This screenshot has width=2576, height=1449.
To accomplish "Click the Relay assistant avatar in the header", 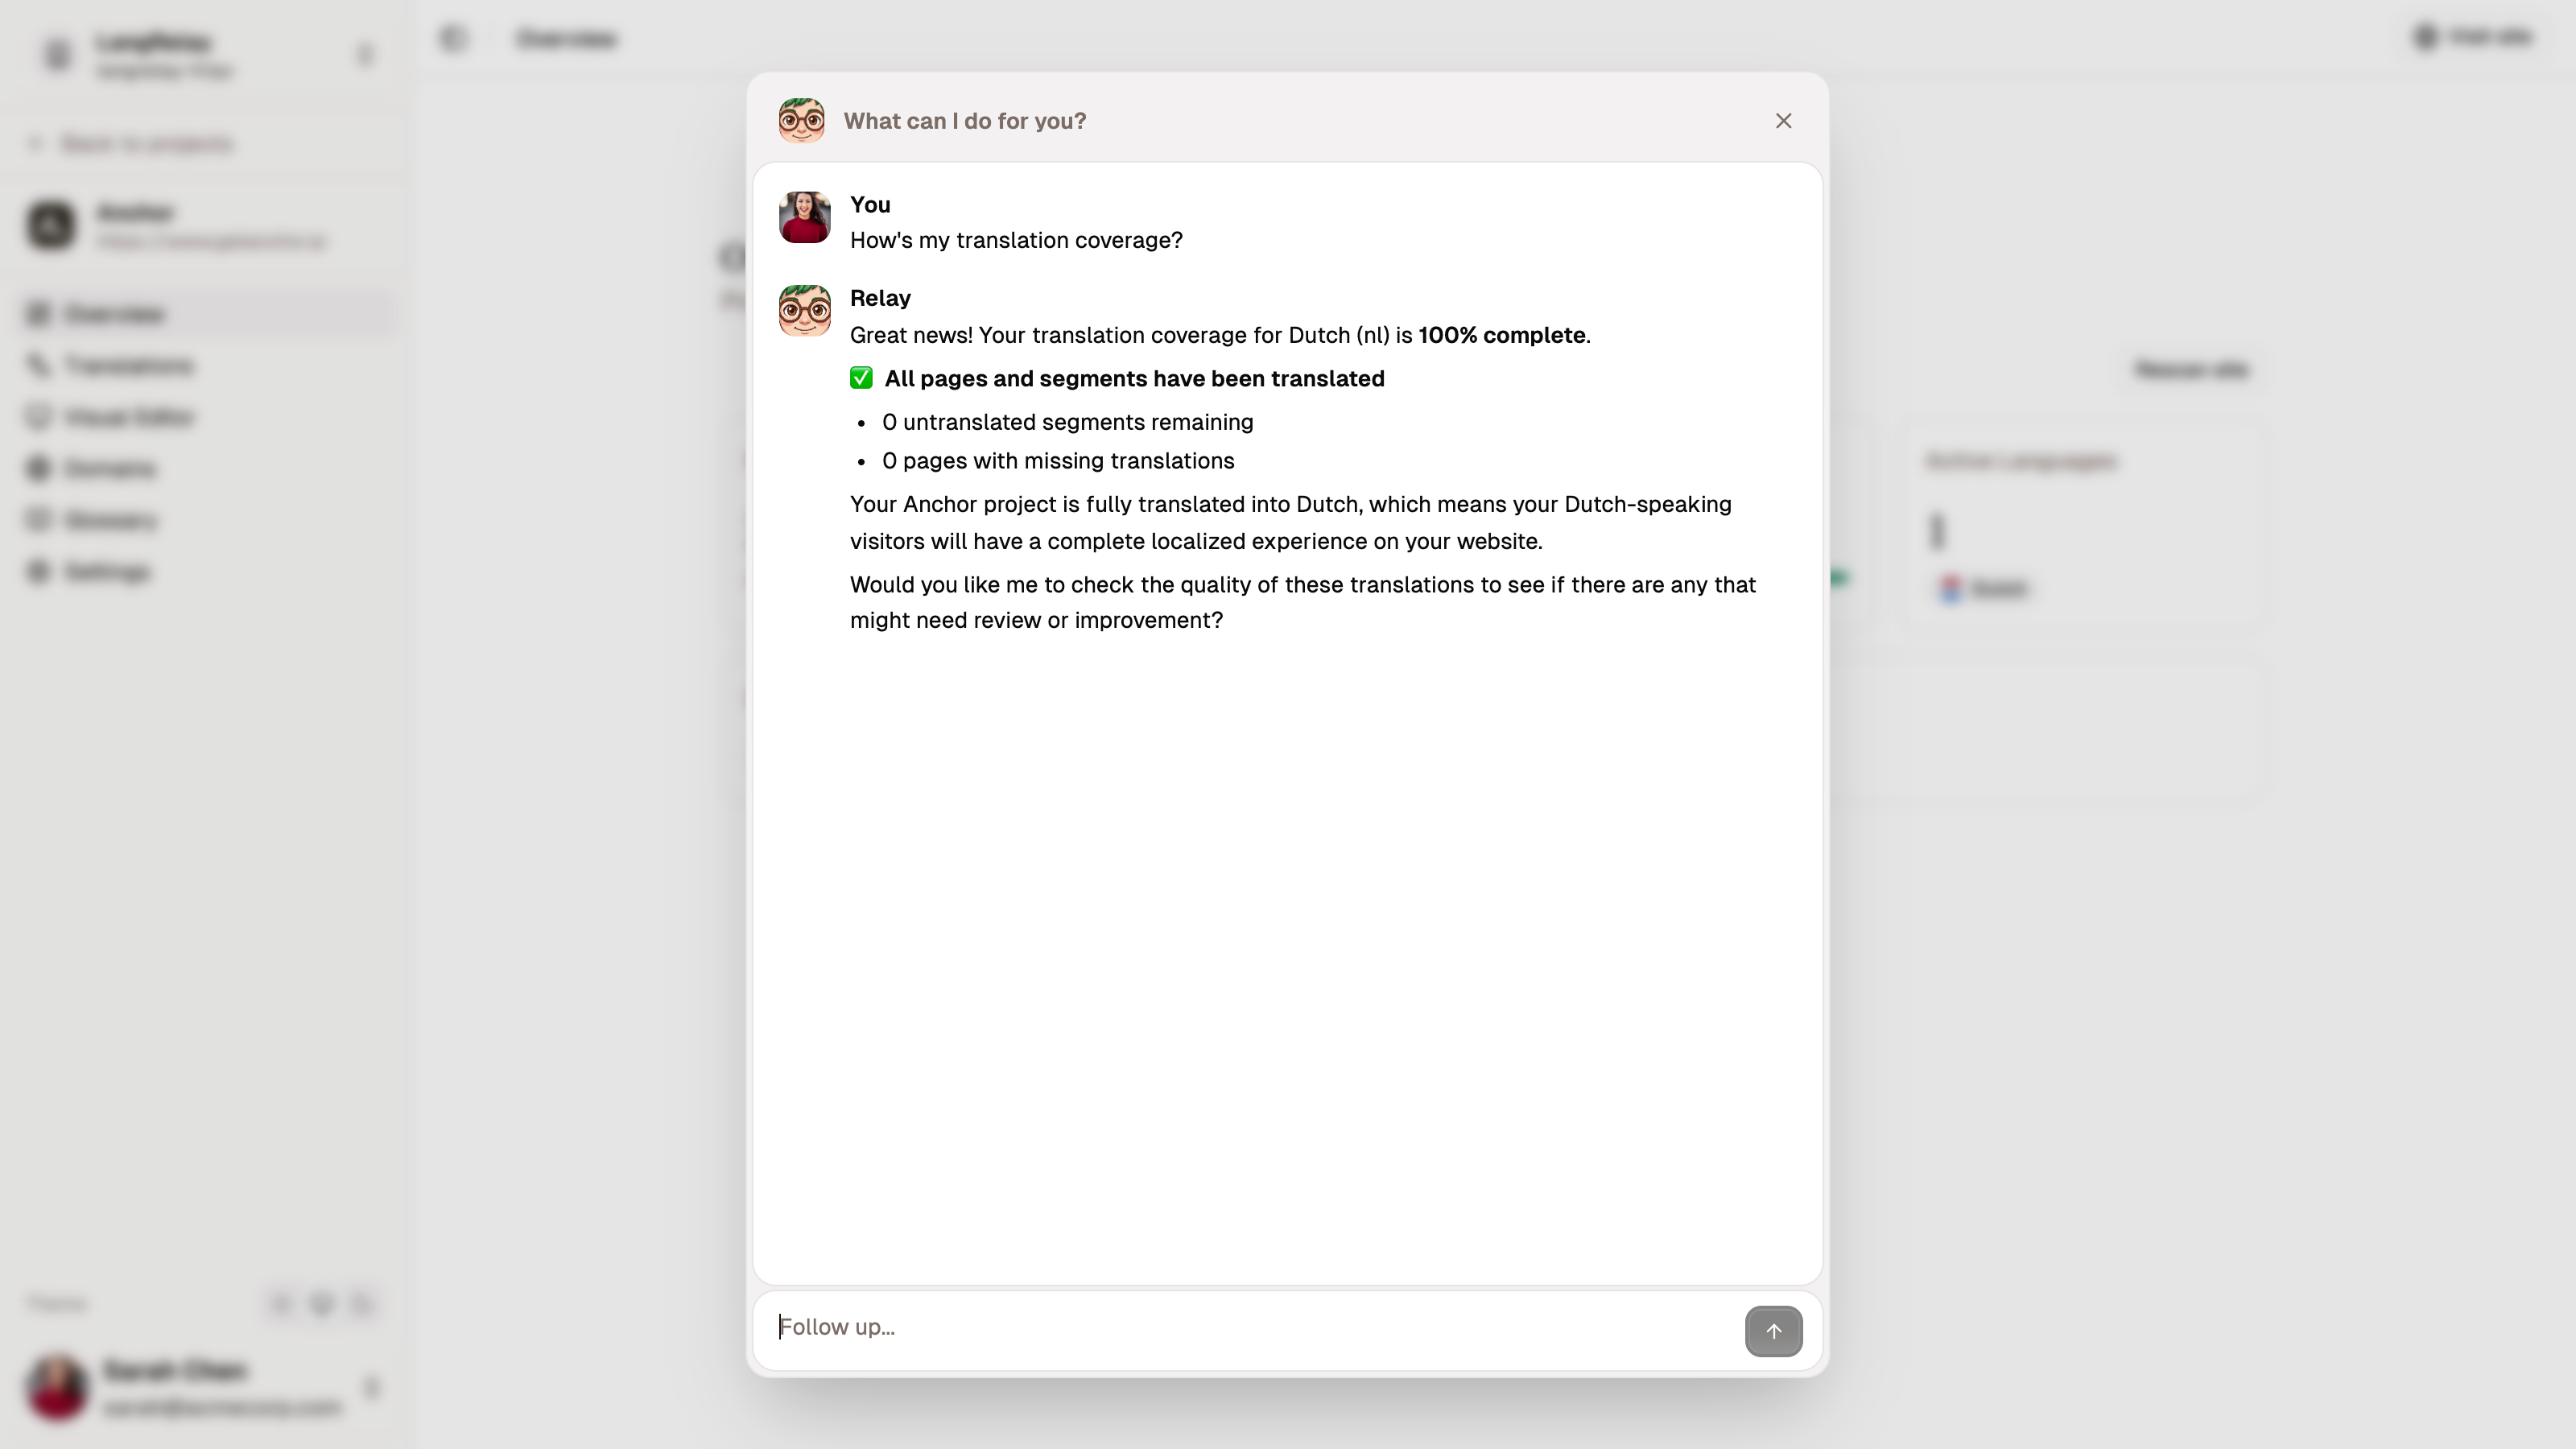I will tap(801, 120).
